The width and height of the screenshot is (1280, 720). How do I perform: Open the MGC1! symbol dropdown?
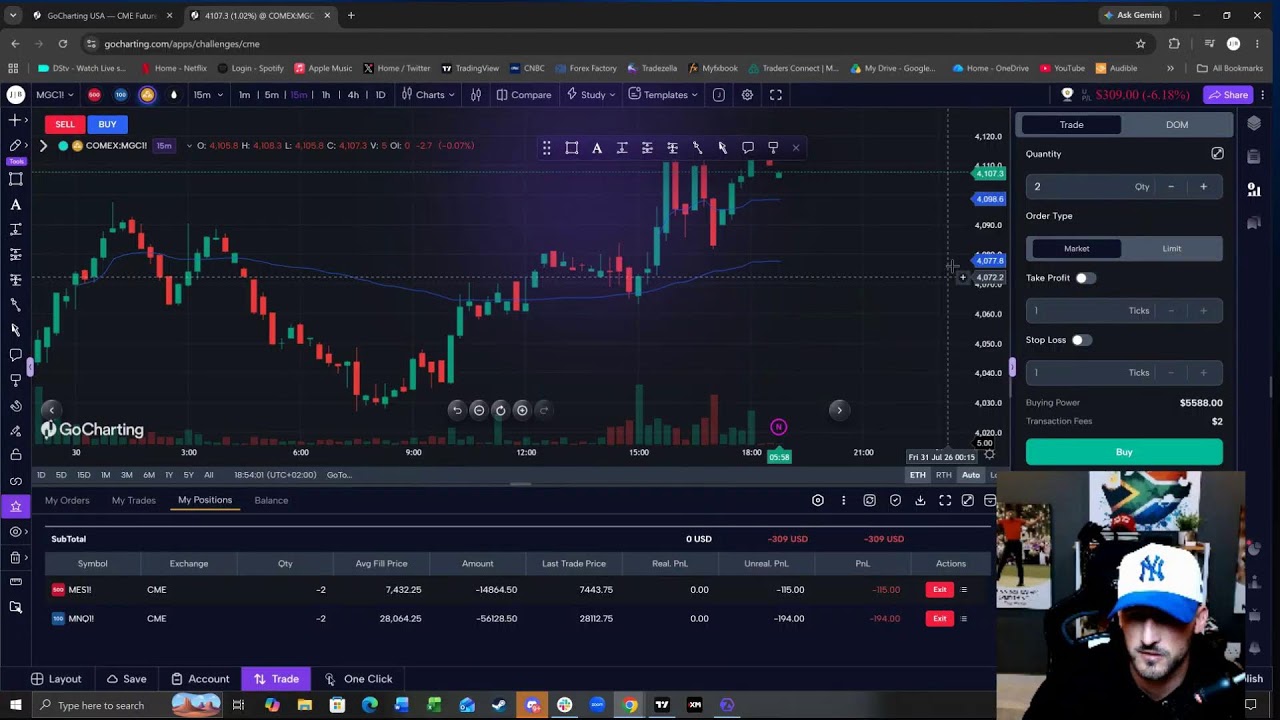point(55,95)
